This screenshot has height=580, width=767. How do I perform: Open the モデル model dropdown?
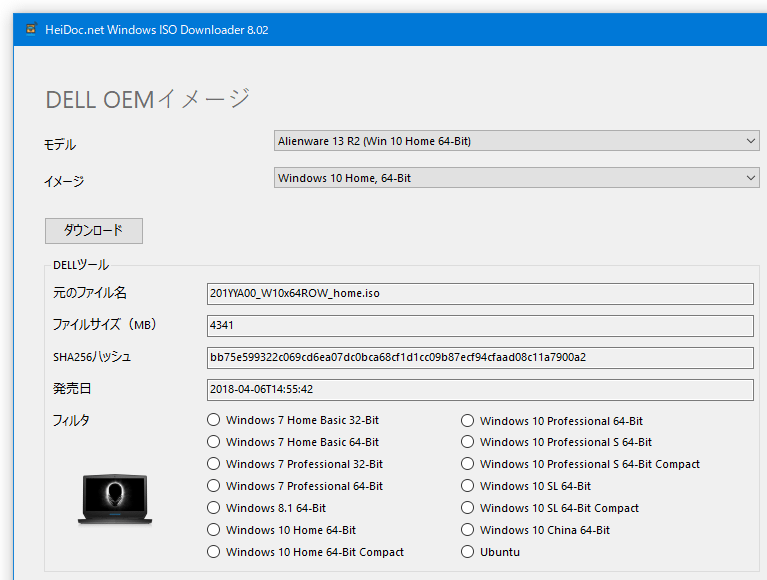[517, 141]
